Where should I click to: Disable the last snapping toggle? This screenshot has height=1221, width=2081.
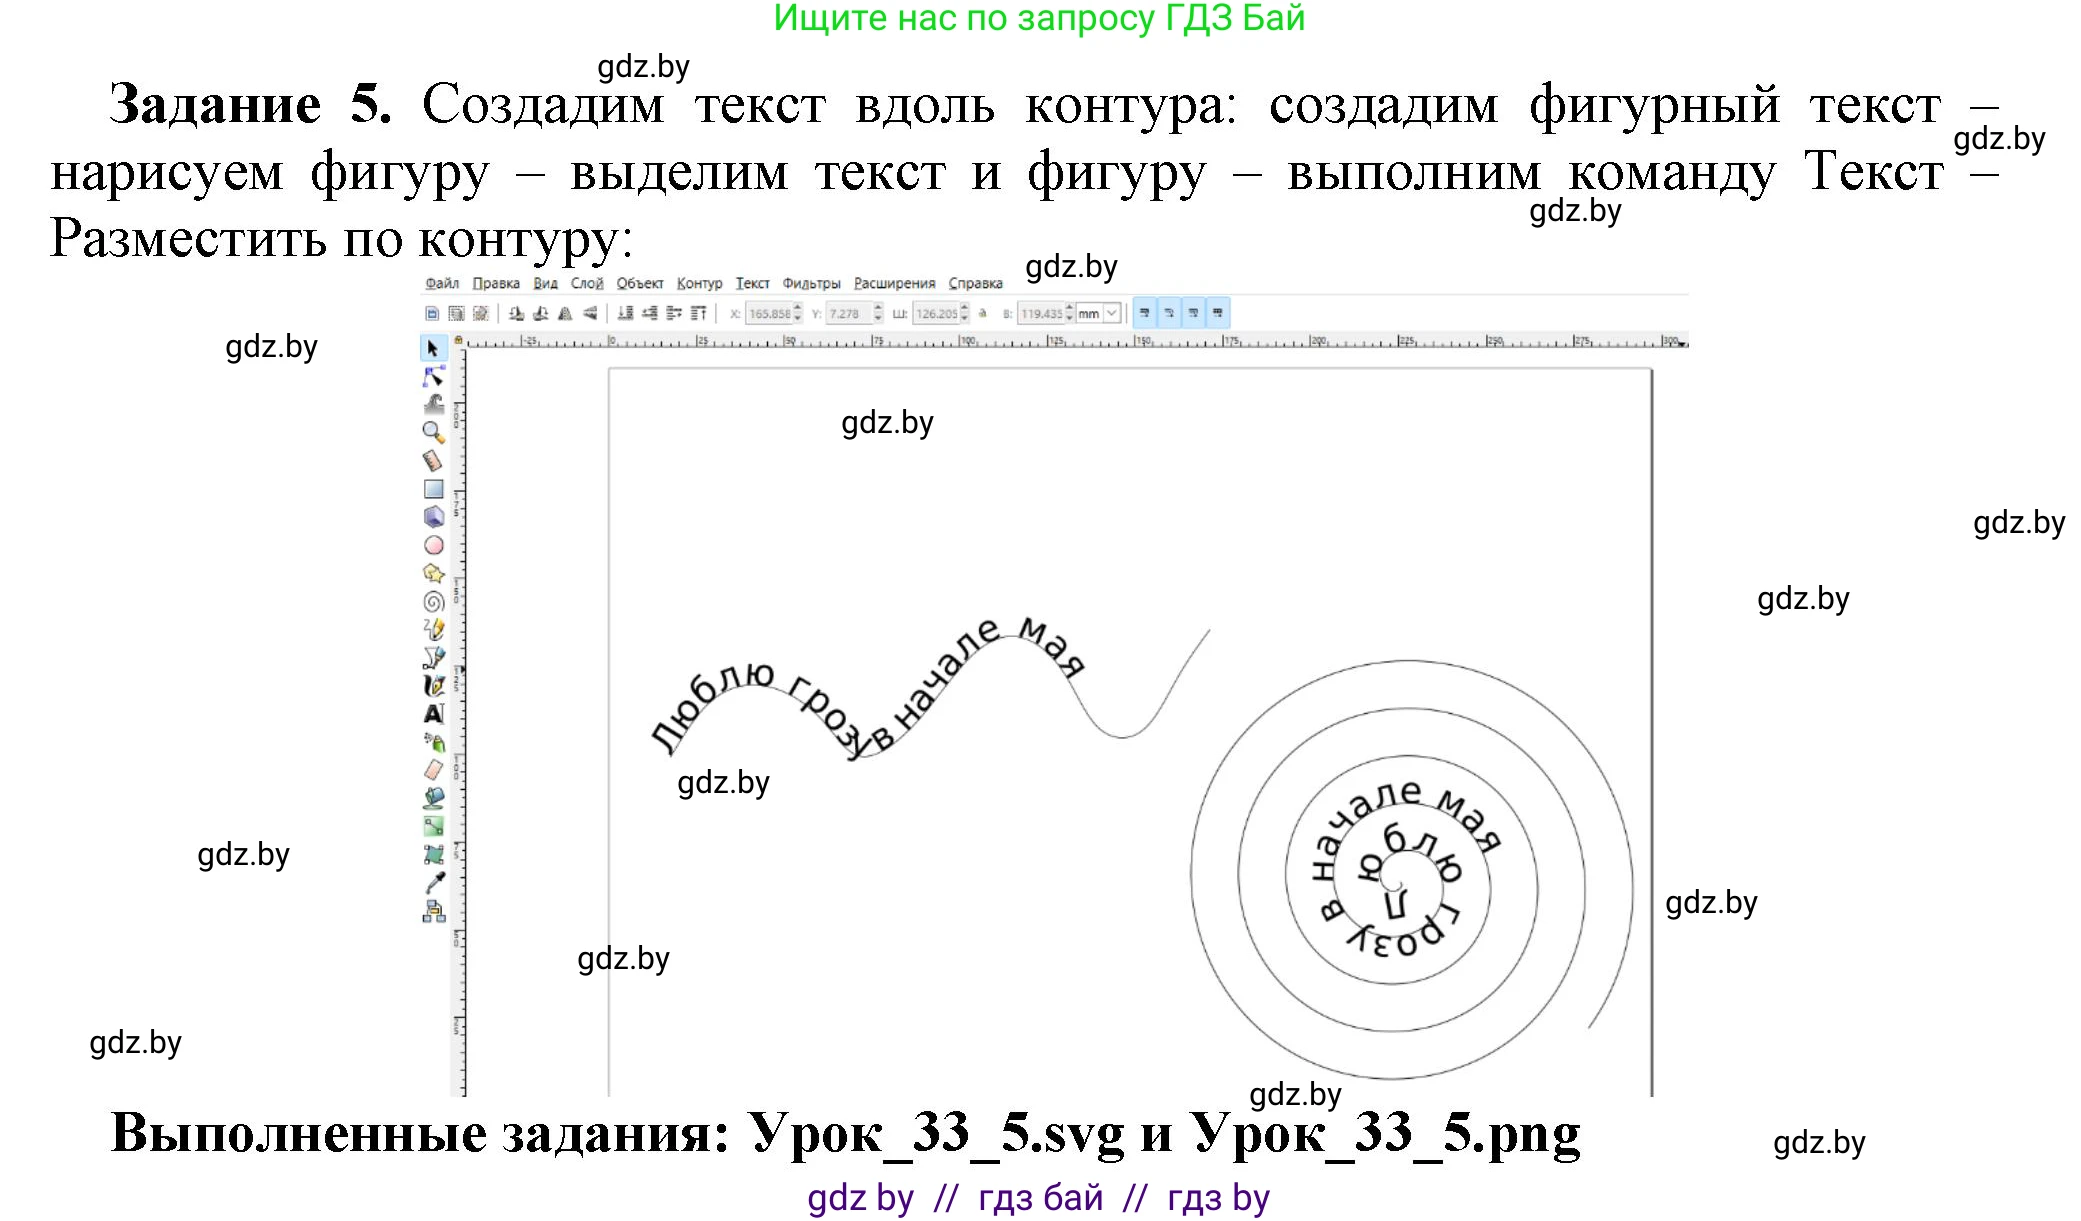(x=1218, y=313)
